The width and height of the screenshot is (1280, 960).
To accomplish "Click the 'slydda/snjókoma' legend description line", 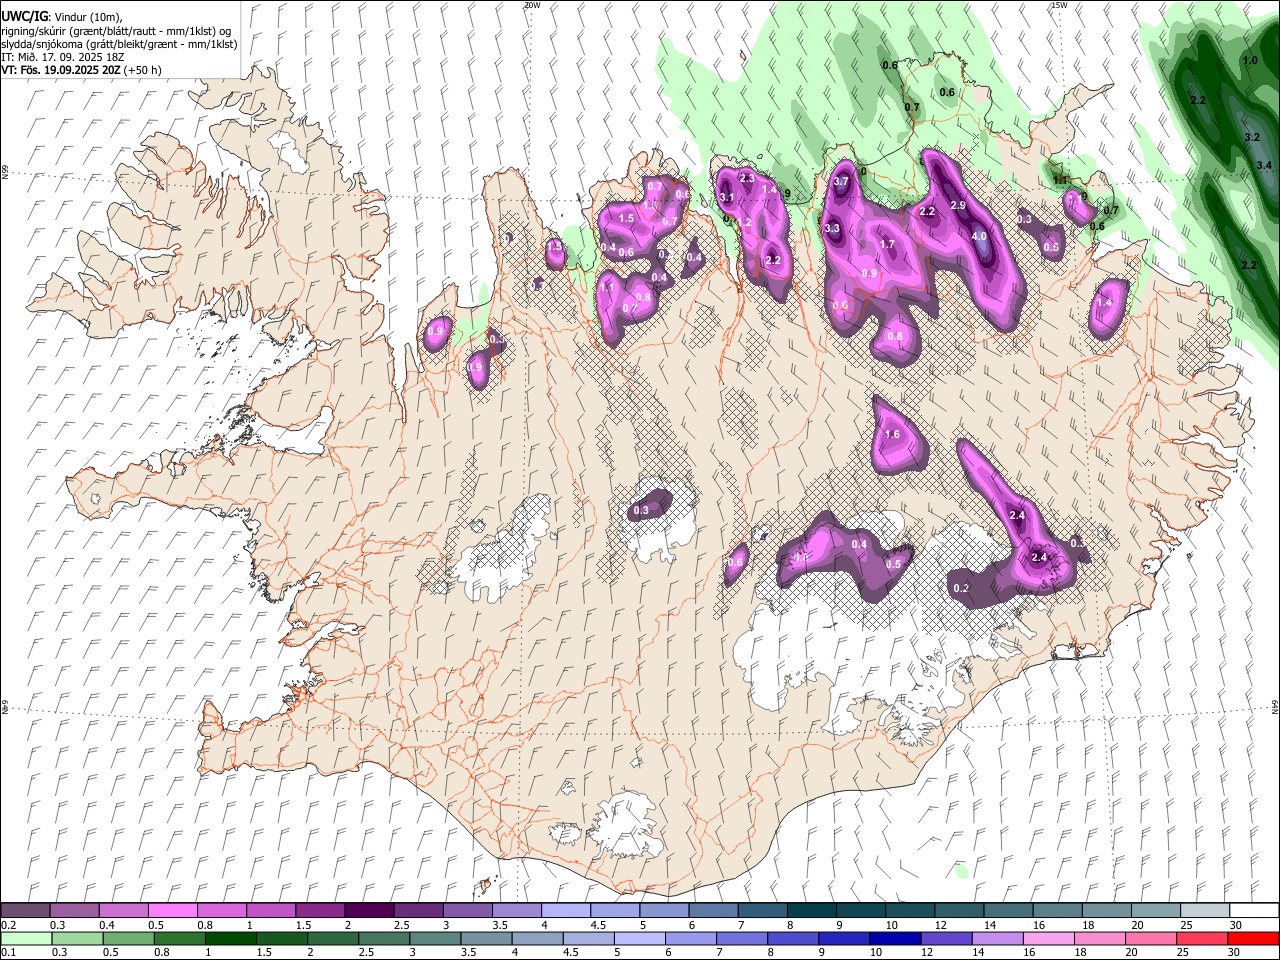I will 119,44.
